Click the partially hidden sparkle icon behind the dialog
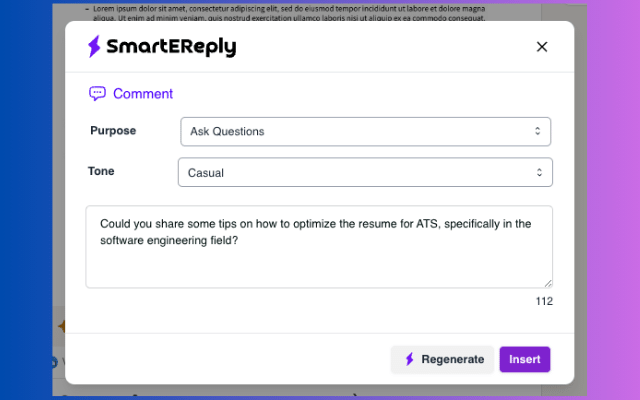Screen dimensions: 640x400 tap(61, 327)
